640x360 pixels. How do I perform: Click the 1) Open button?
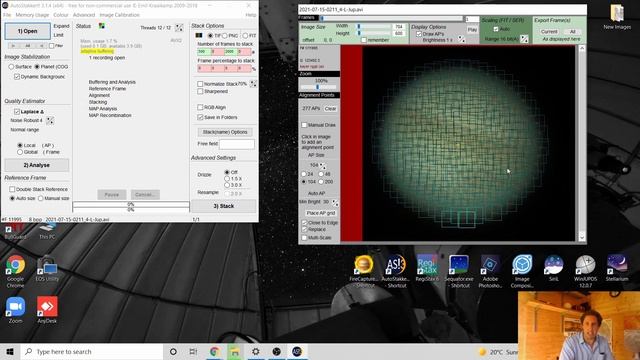pos(27,31)
